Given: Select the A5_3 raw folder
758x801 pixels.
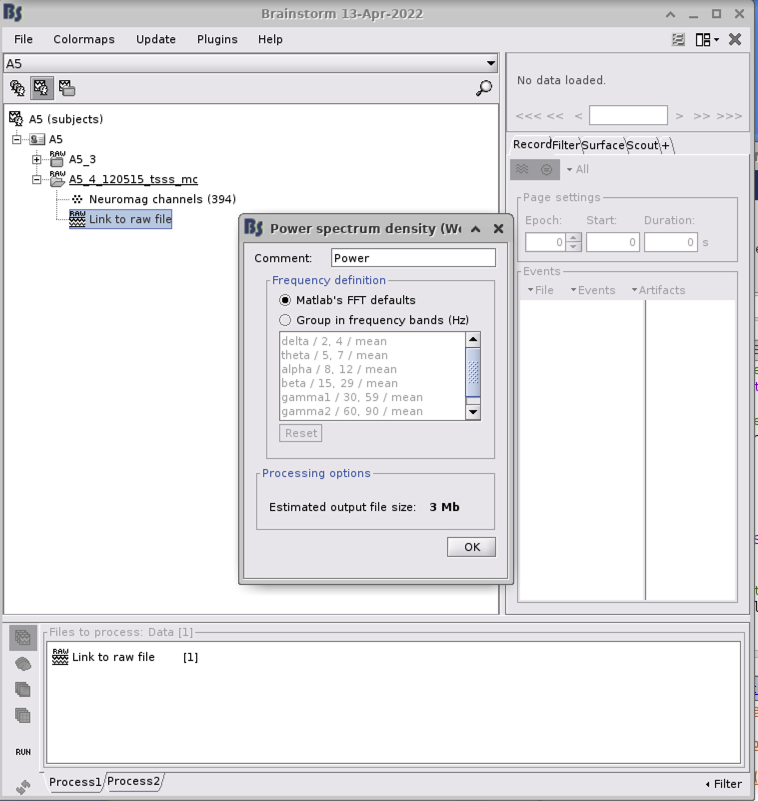Looking at the screenshot, I should (x=82, y=159).
